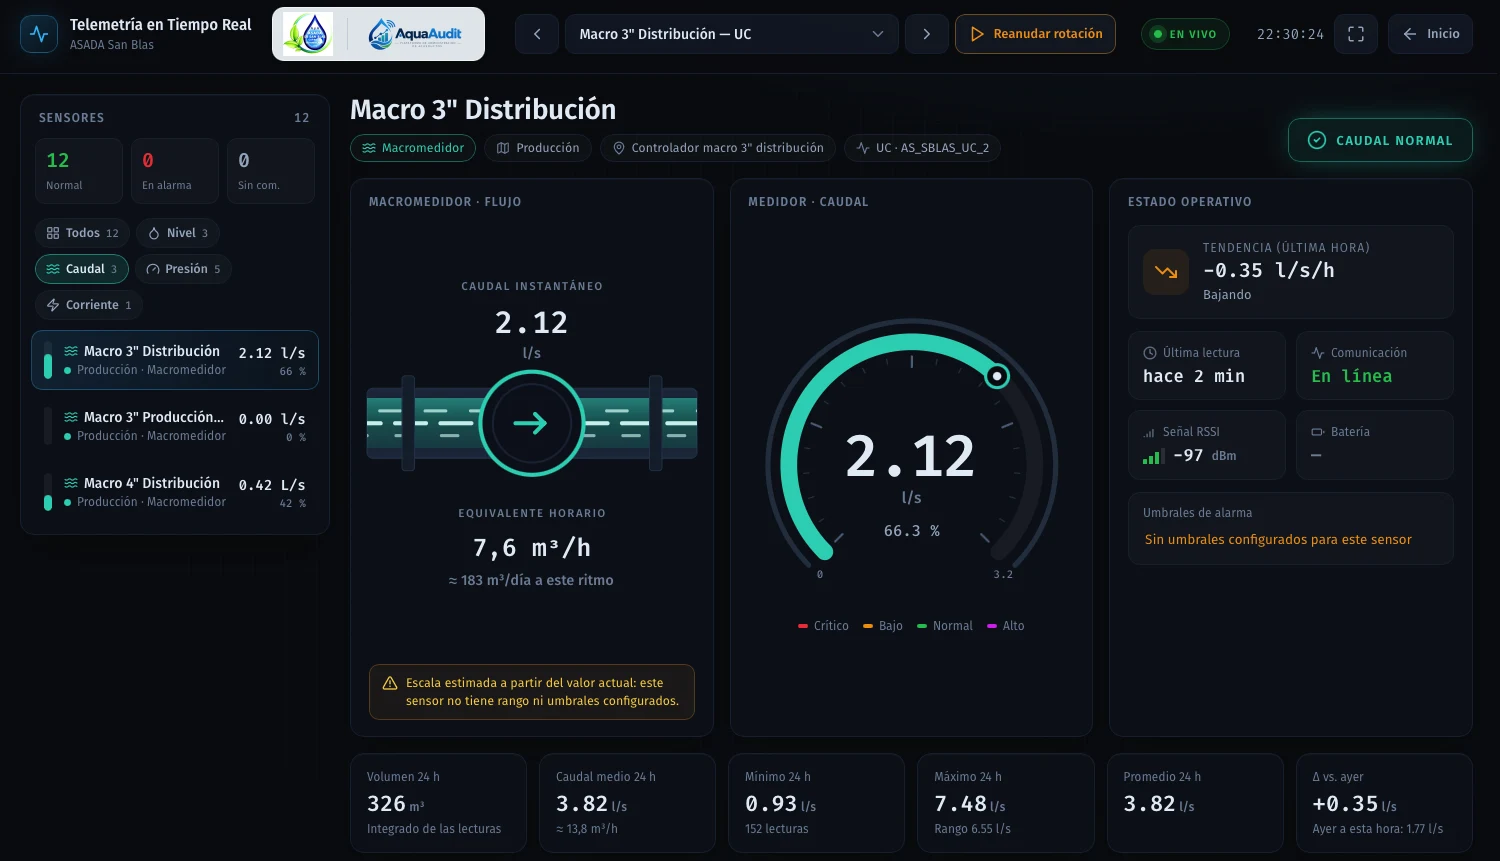The height and width of the screenshot is (861, 1500).
Task: Select the Nivel filter chip
Action: coord(178,233)
